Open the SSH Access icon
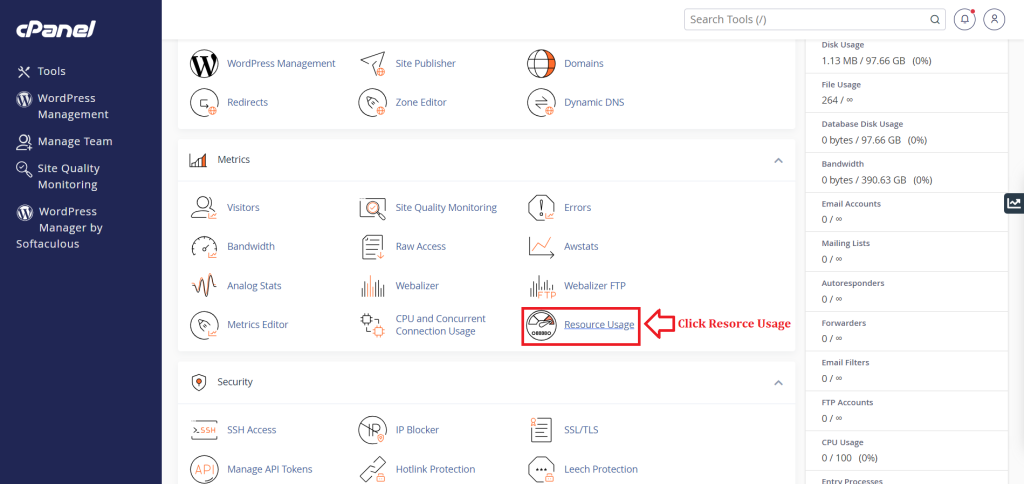The height and width of the screenshot is (484, 1024). tap(204, 430)
